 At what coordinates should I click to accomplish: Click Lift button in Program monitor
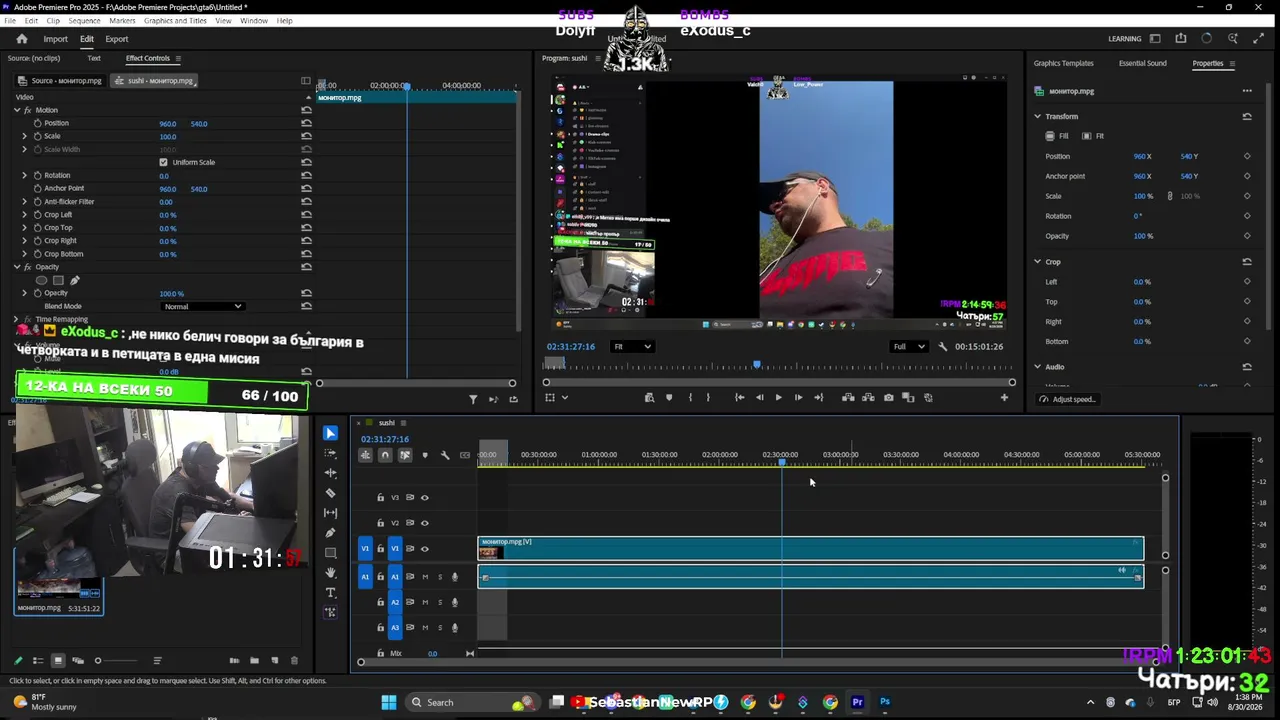coord(848,398)
